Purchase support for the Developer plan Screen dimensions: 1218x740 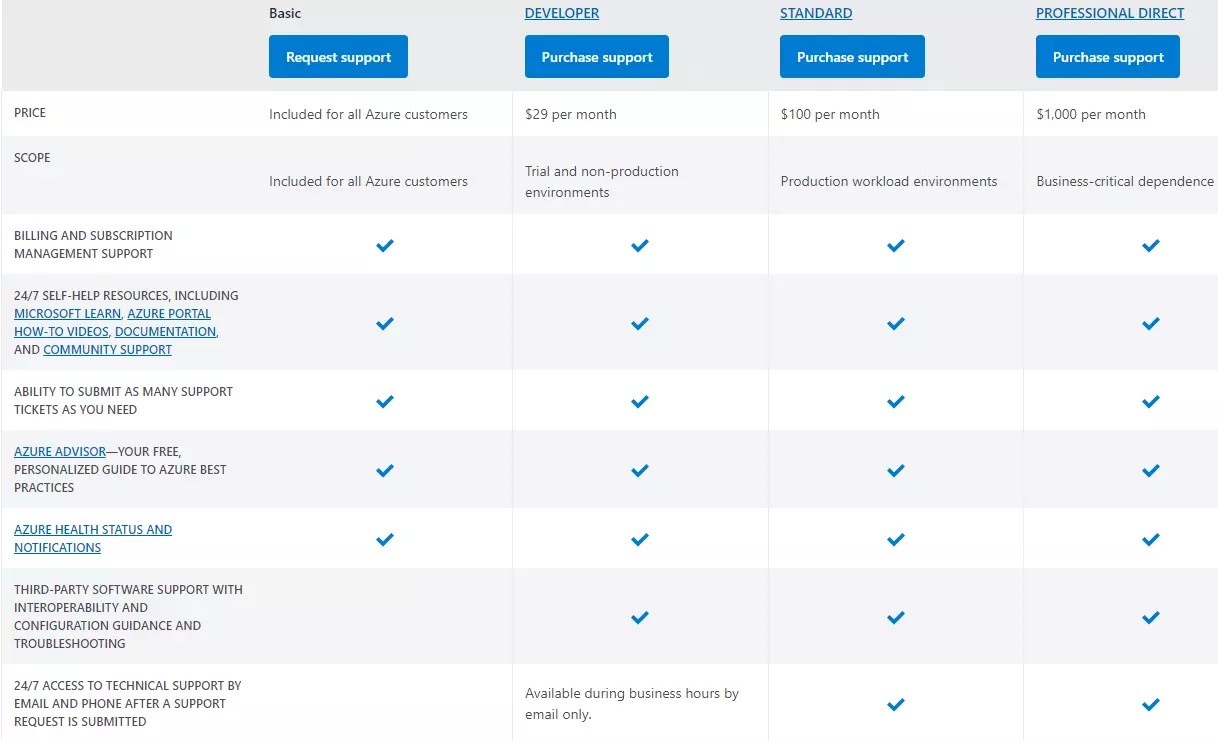pyautogui.click(x=596, y=57)
